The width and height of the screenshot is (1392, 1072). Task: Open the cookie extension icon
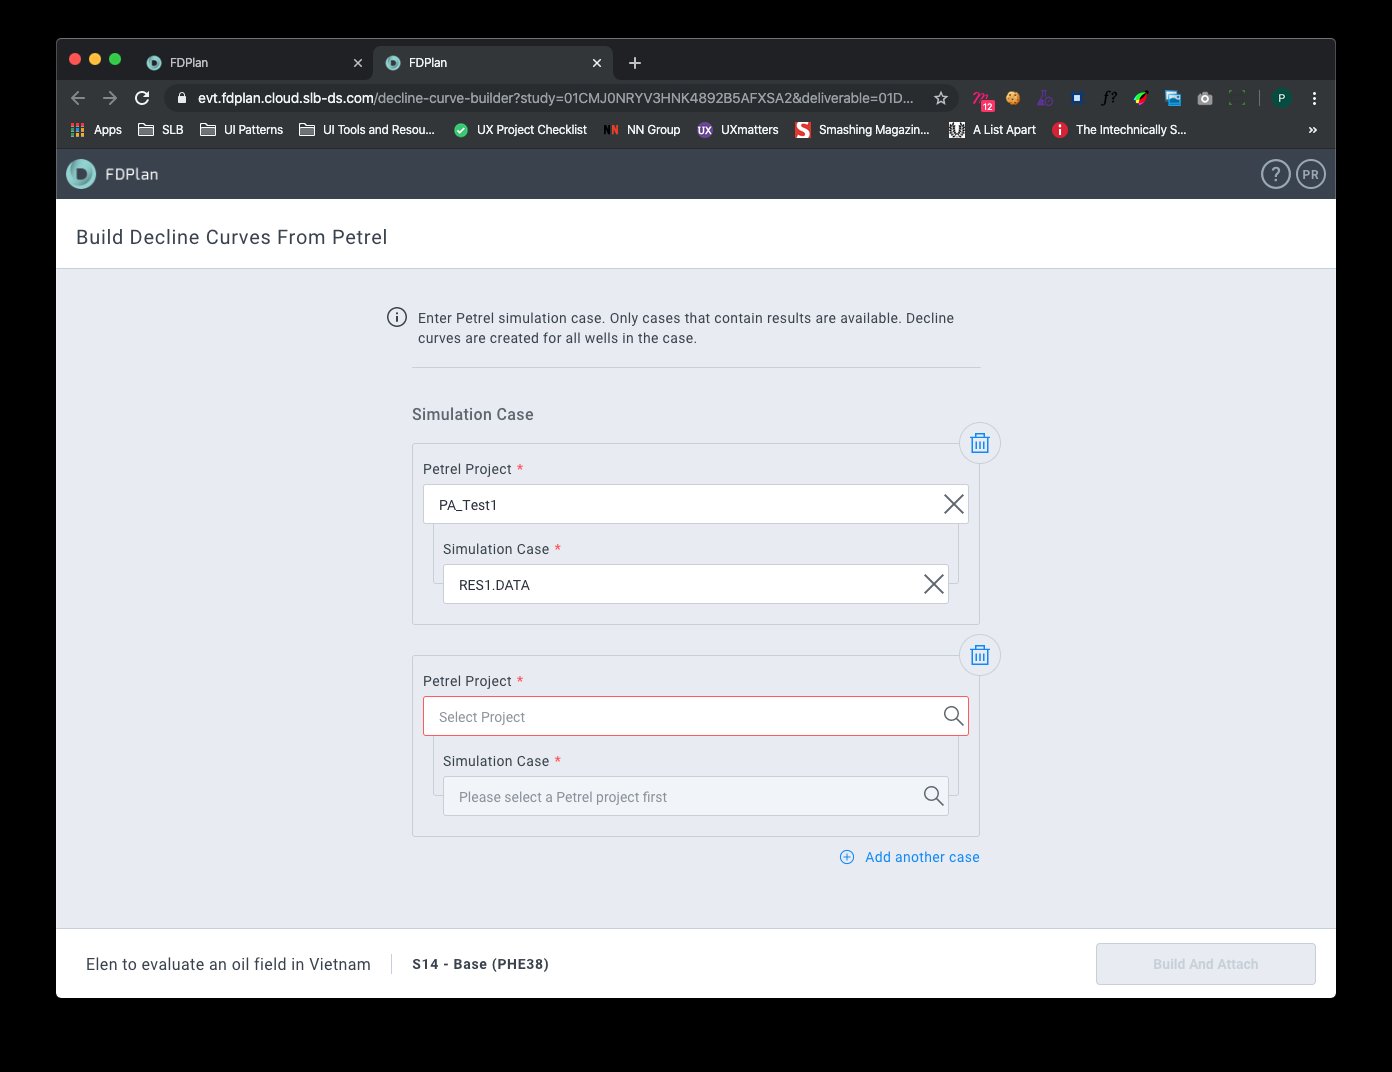point(1013,98)
